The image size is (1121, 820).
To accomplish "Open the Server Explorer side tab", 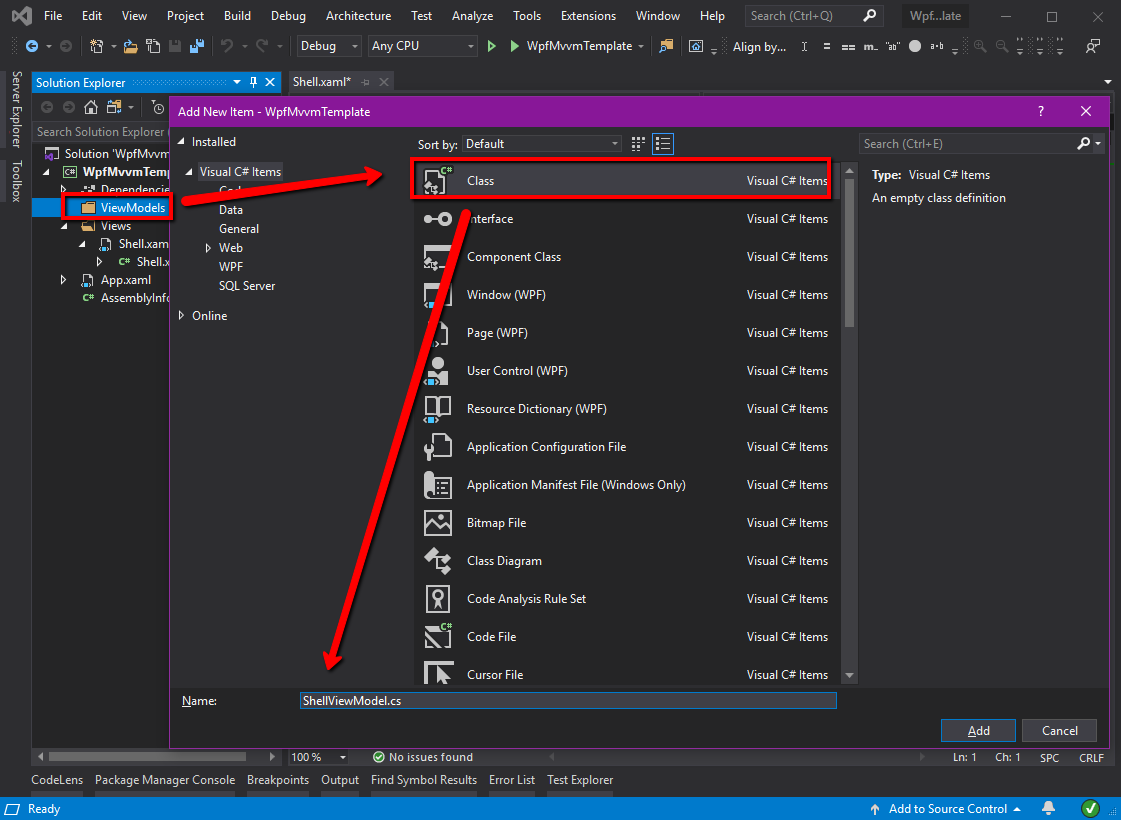I will [x=16, y=109].
